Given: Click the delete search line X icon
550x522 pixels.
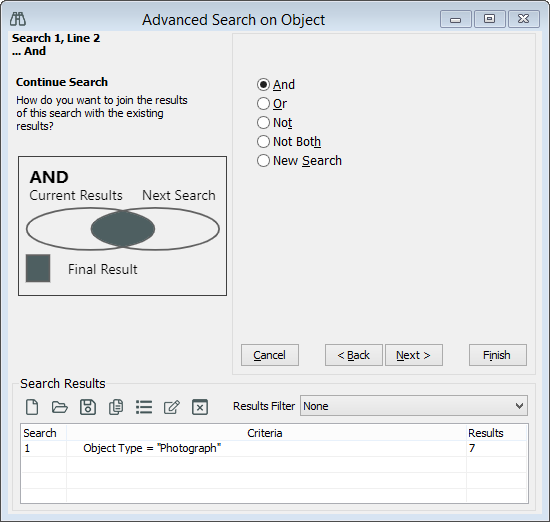Looking at the screenshot, I should pyautogui.click(x=200, y=407).
